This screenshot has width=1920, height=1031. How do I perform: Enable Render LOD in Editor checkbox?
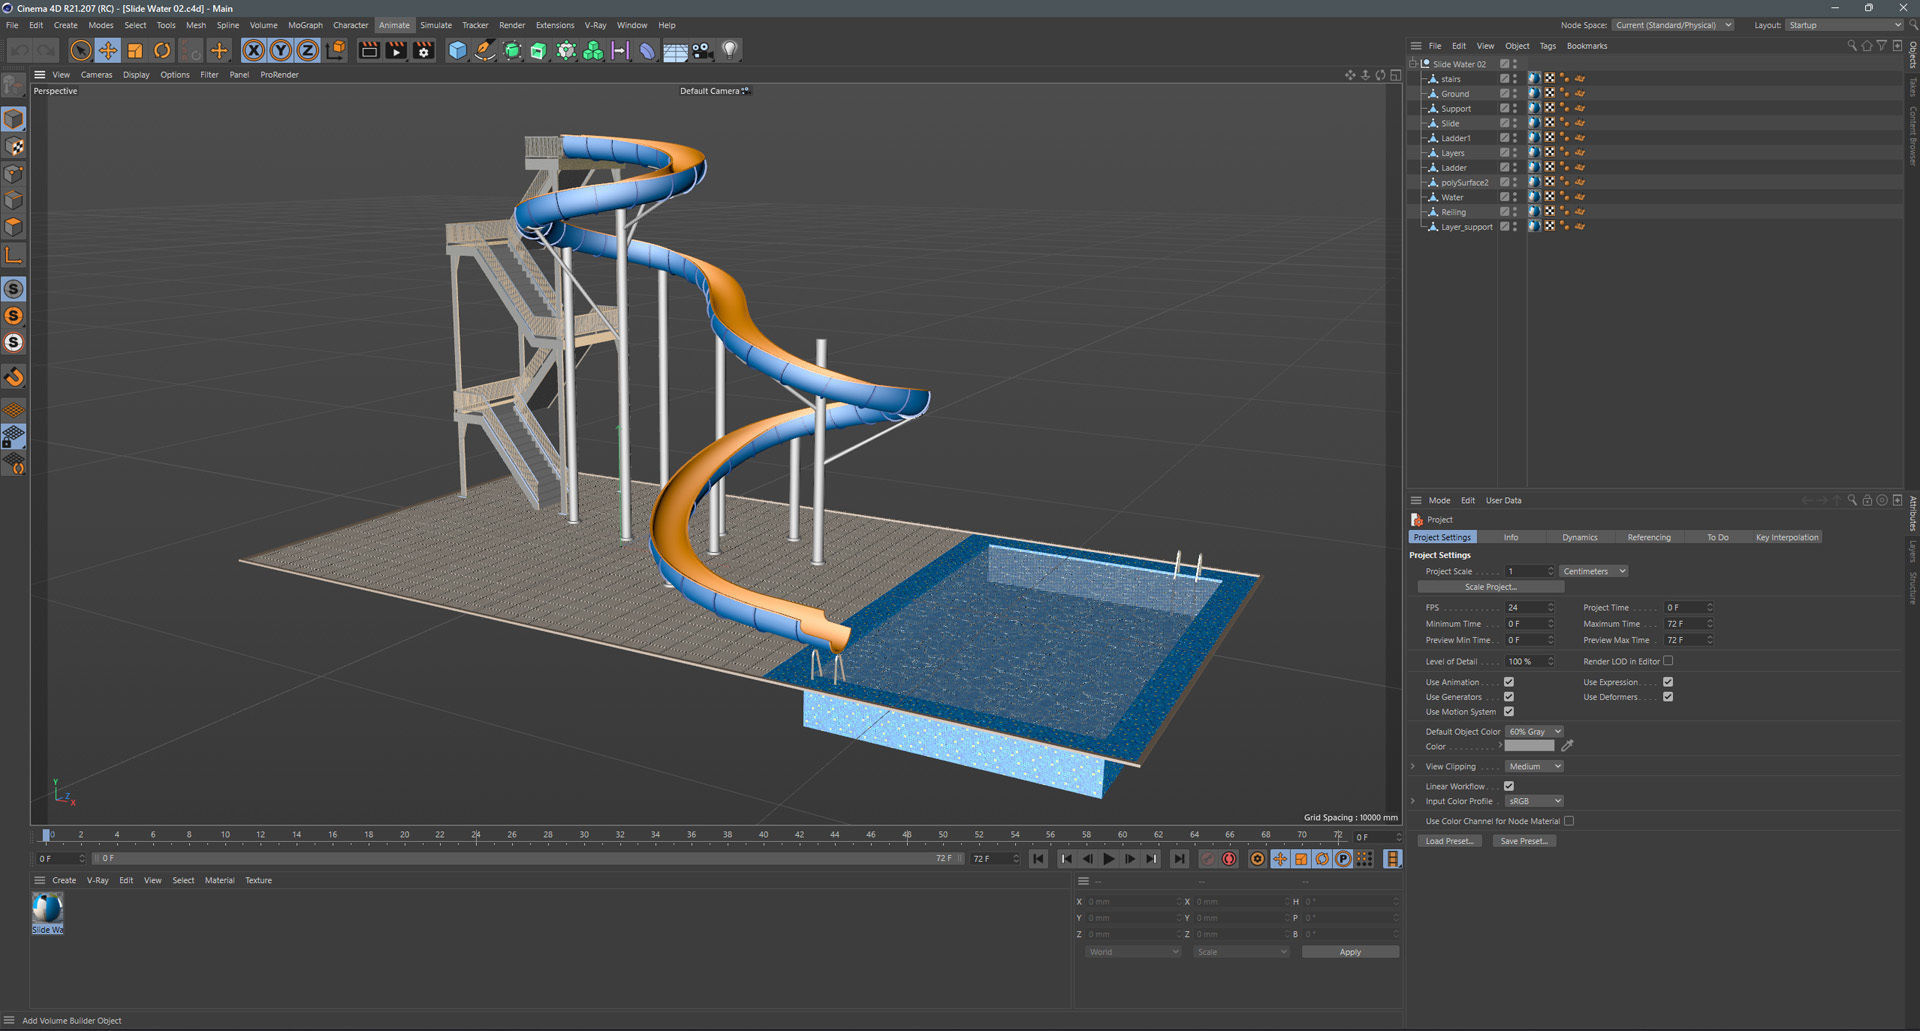[x=1668, y=661]
